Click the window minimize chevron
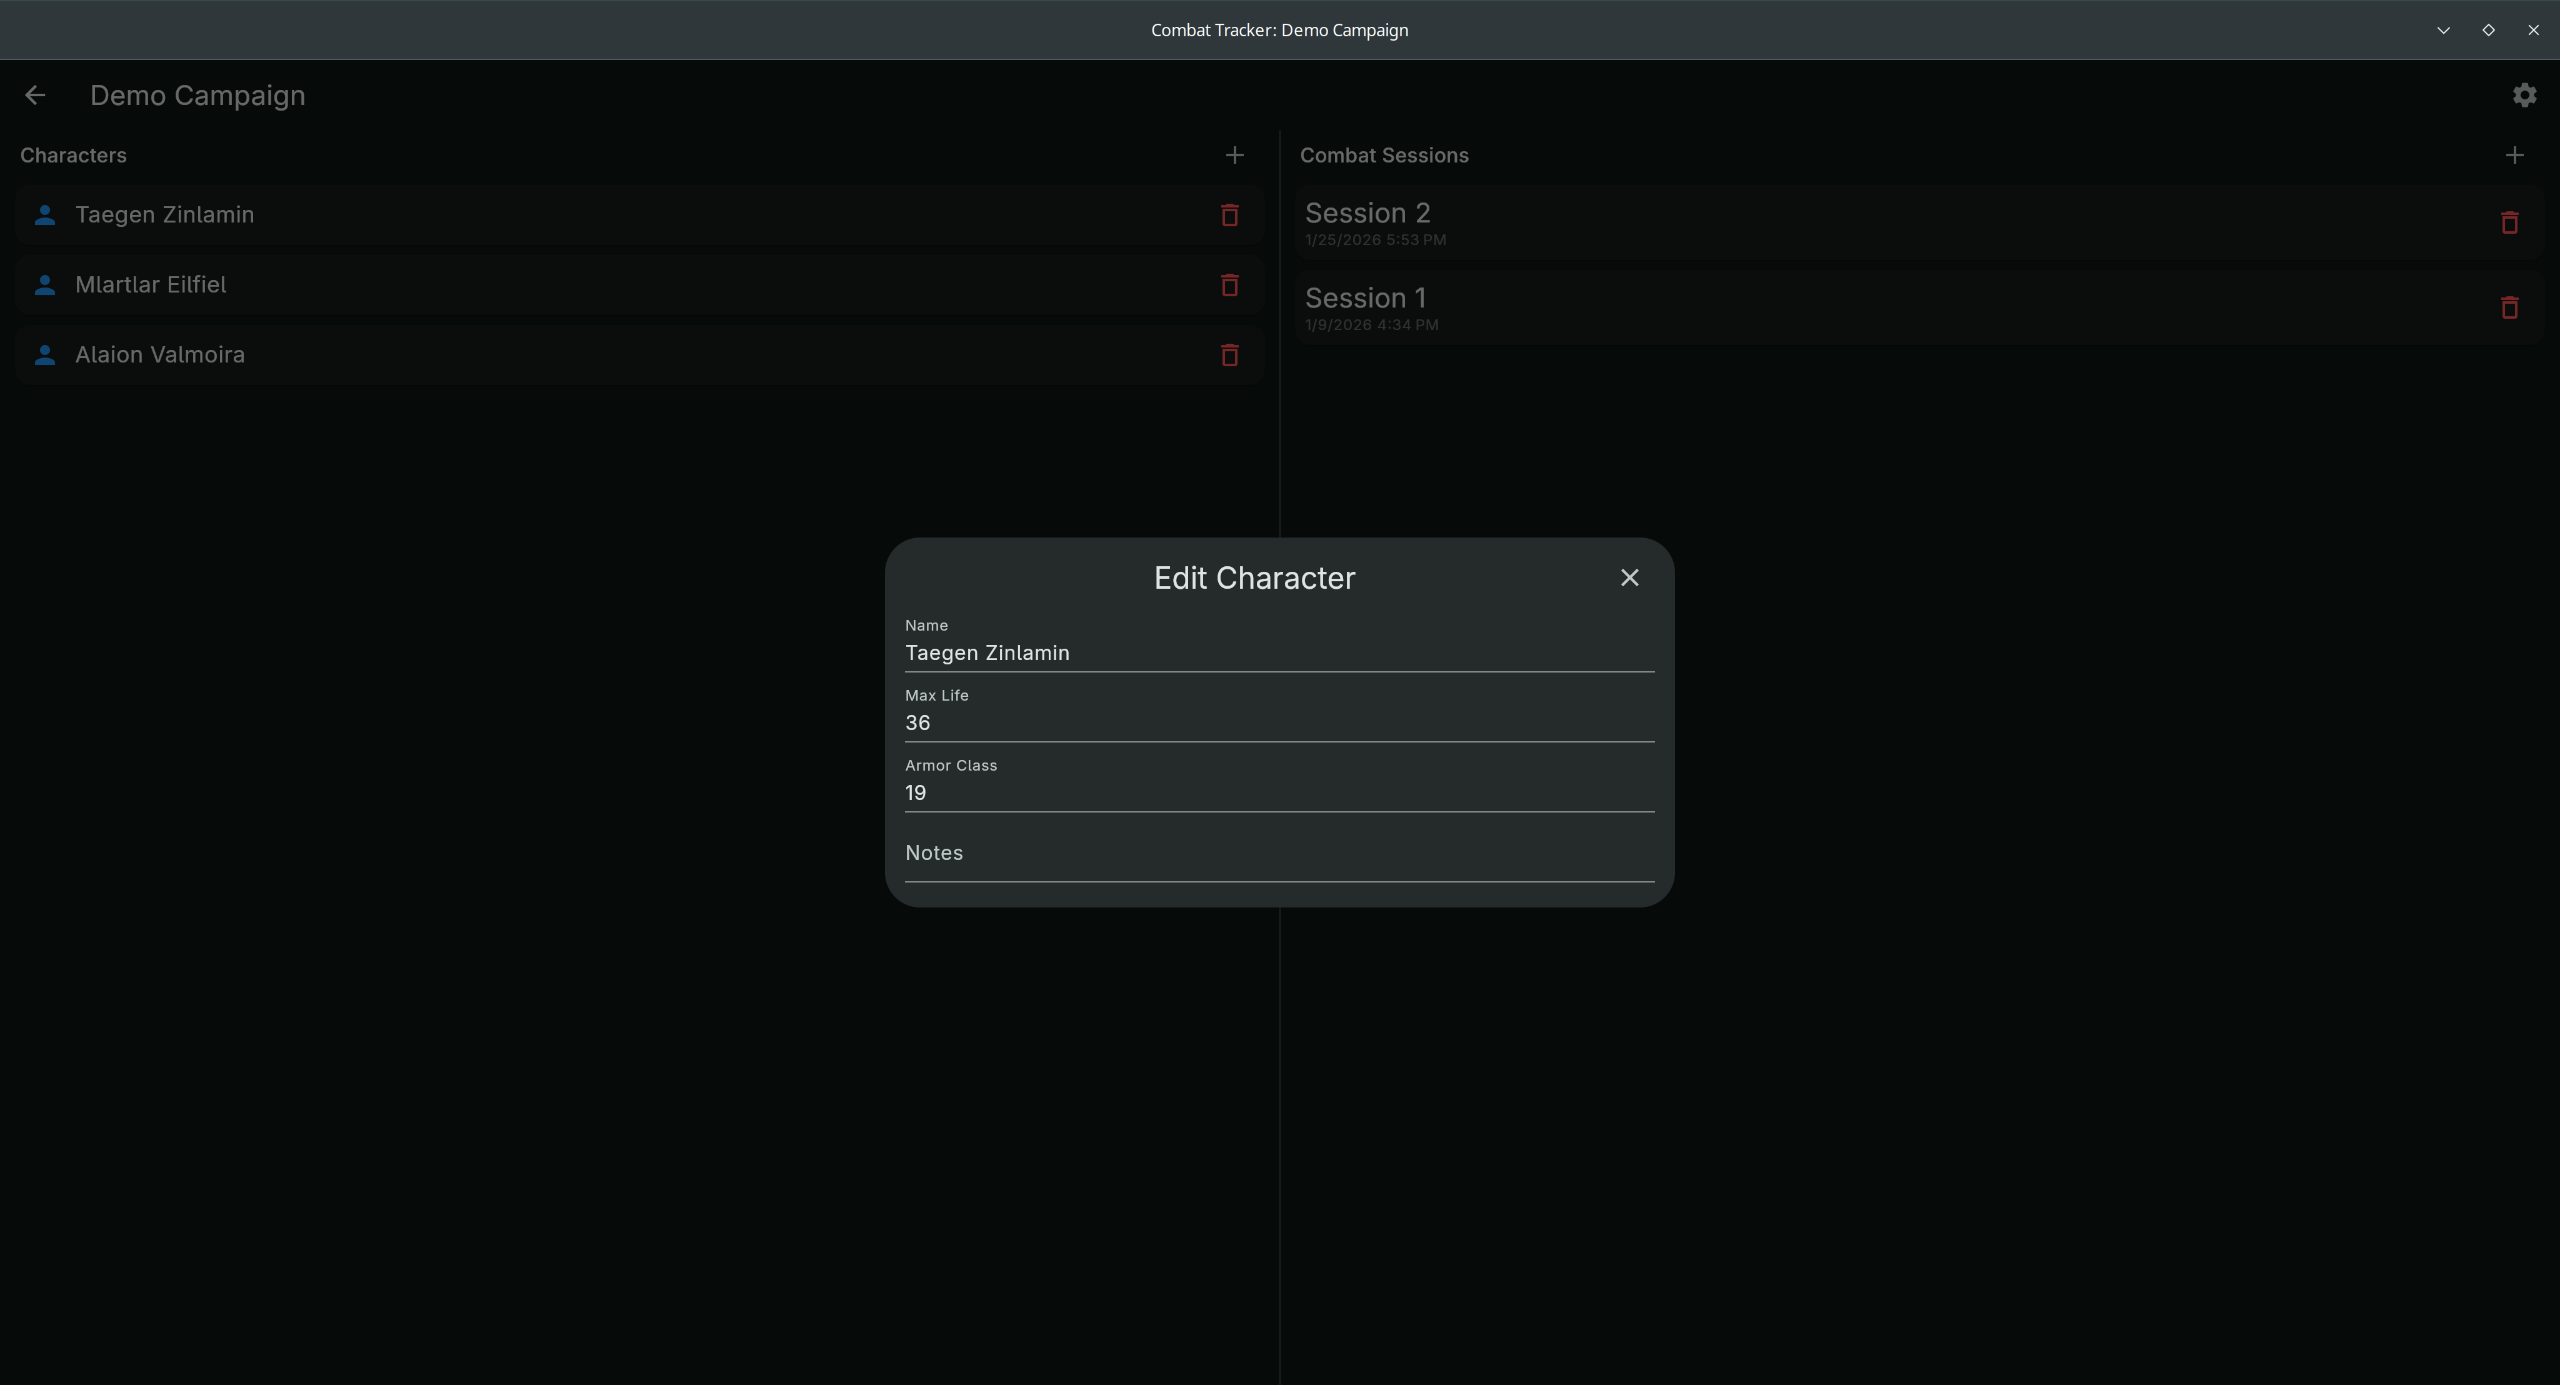Viewport: 2560px width, 1385px height. click(x=2443, y=30)
